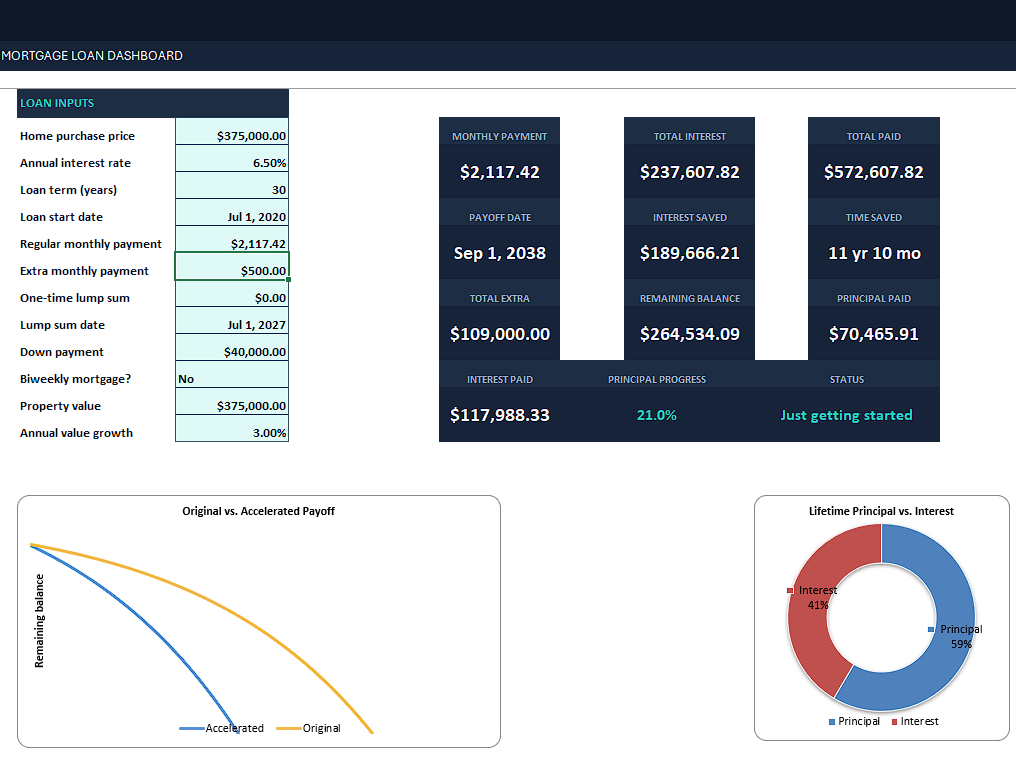
Task: Select the blue Principal legend square in donut chart
Action: pos(832,722)
